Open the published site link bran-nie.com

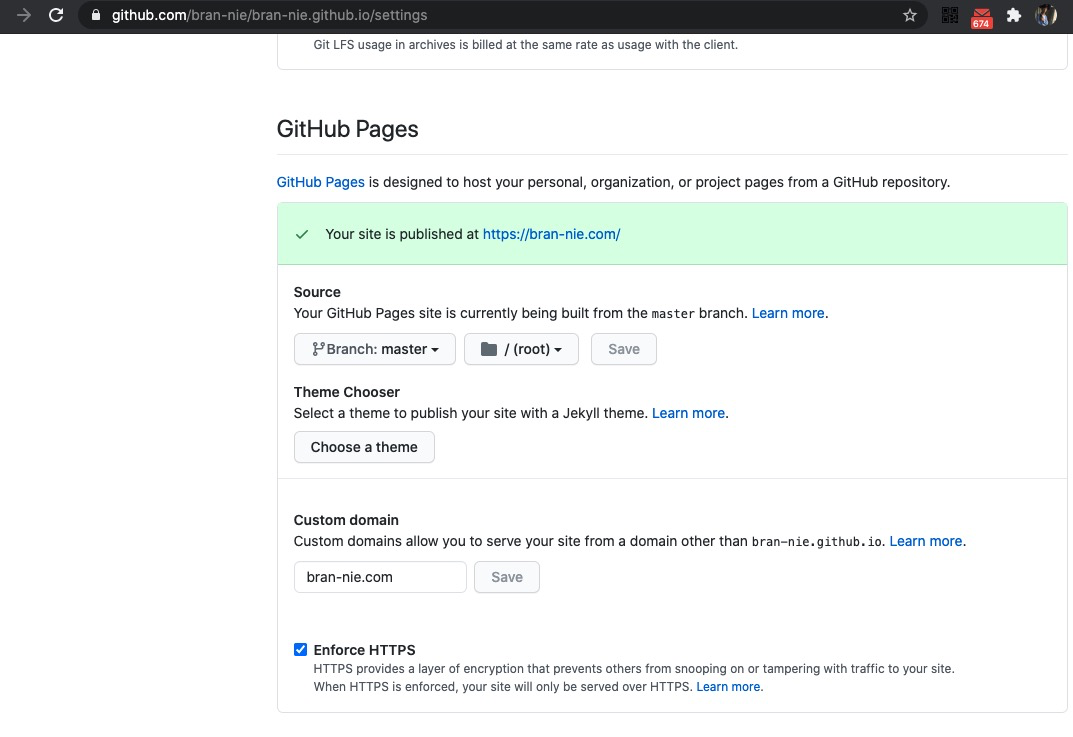pos(551,234)
